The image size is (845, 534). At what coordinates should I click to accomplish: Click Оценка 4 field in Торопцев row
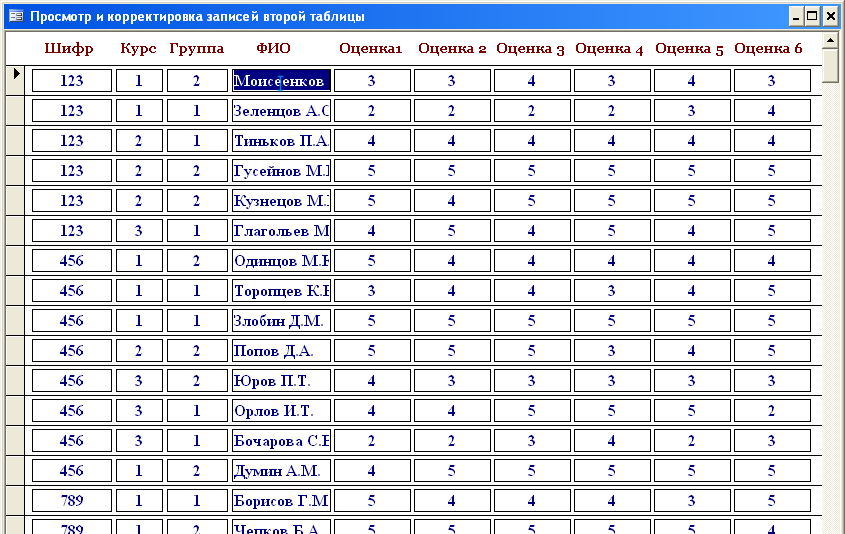pyautogui.click(x=612, y=291)
